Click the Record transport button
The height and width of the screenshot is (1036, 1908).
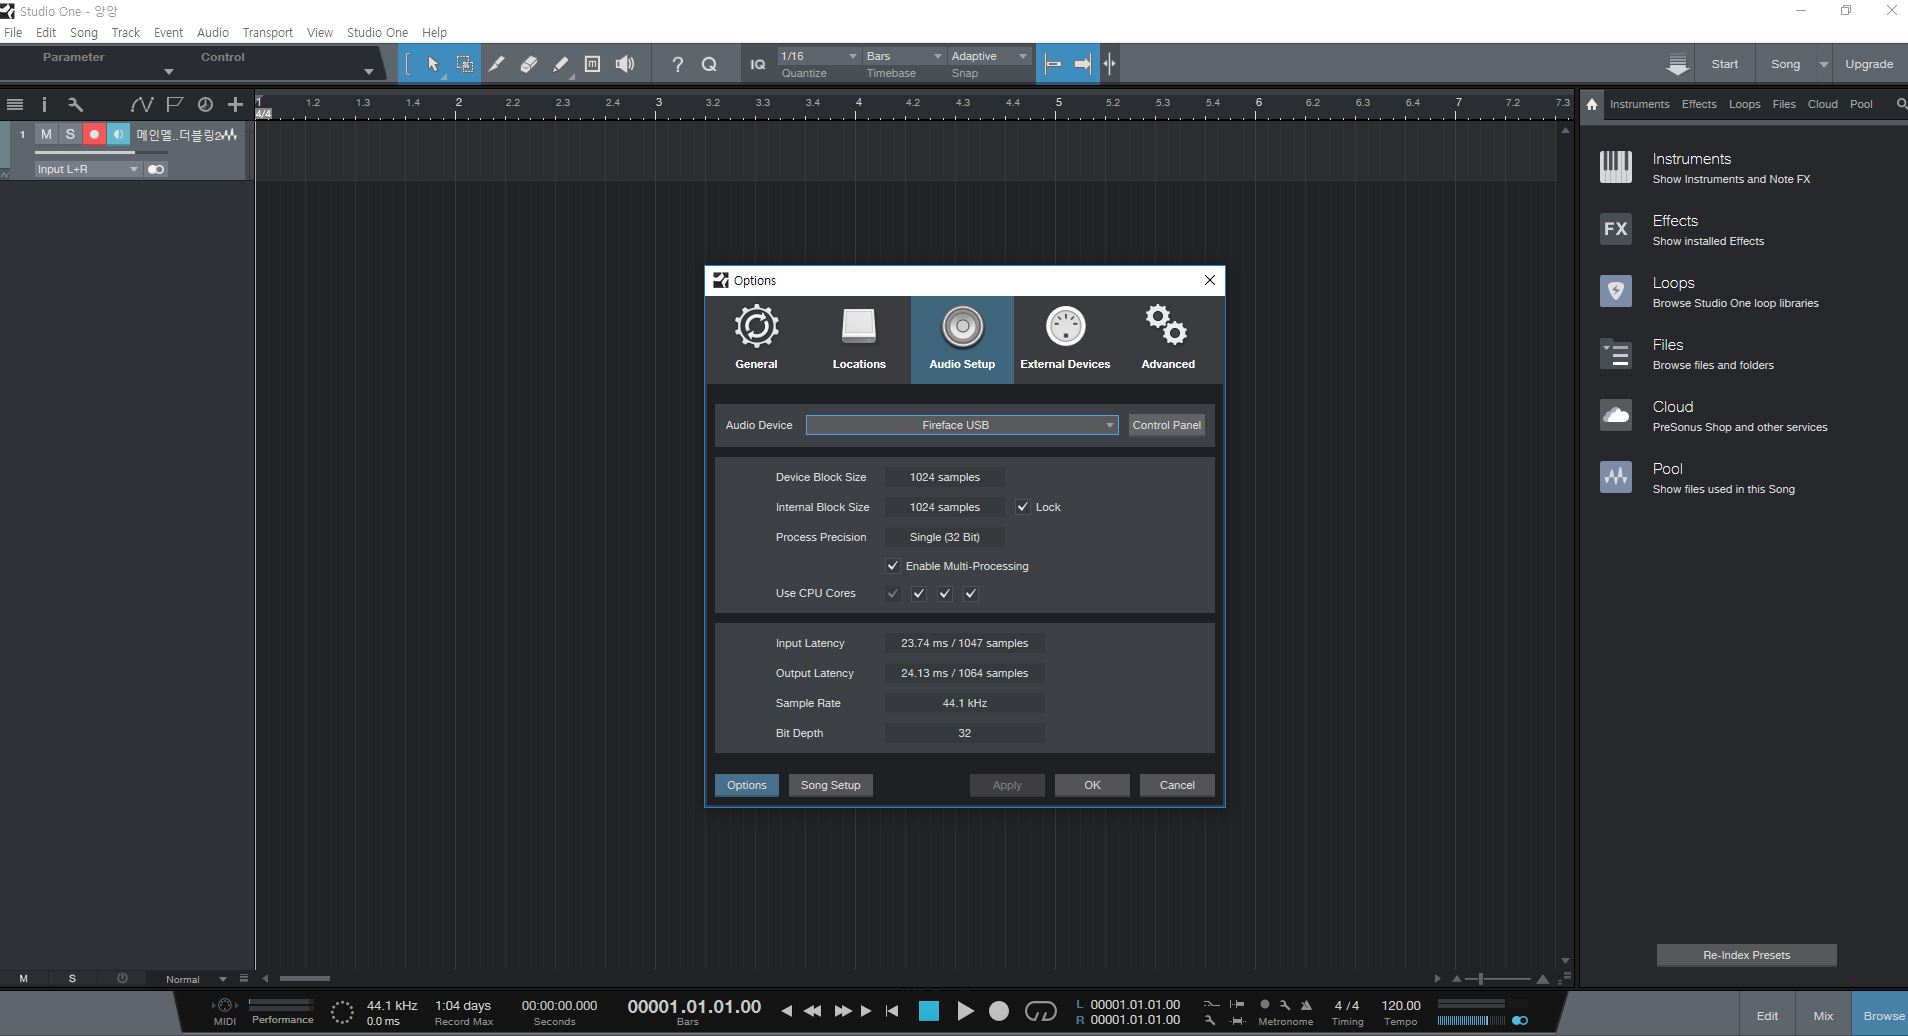click(998, 1011)
